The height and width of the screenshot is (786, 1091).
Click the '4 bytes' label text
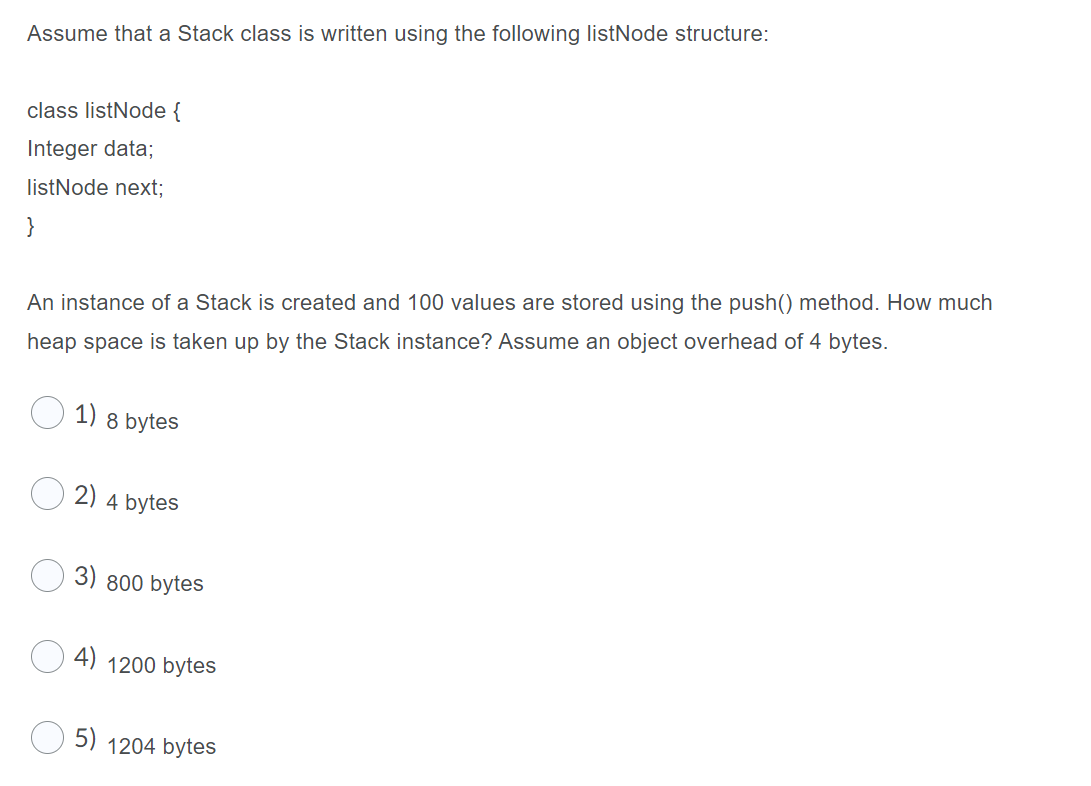coord(142,503)
